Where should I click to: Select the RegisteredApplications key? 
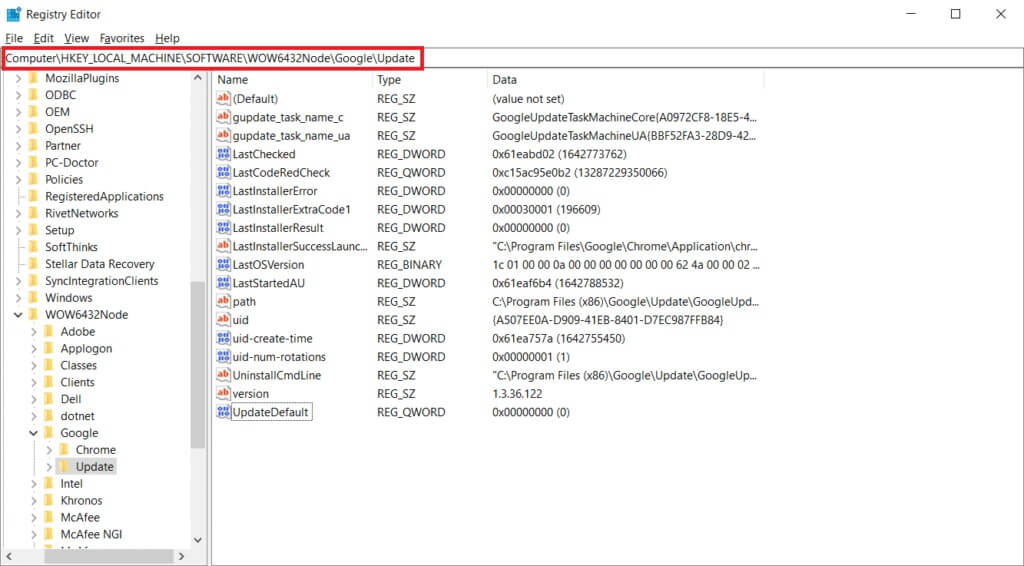(x=104, y=197)
